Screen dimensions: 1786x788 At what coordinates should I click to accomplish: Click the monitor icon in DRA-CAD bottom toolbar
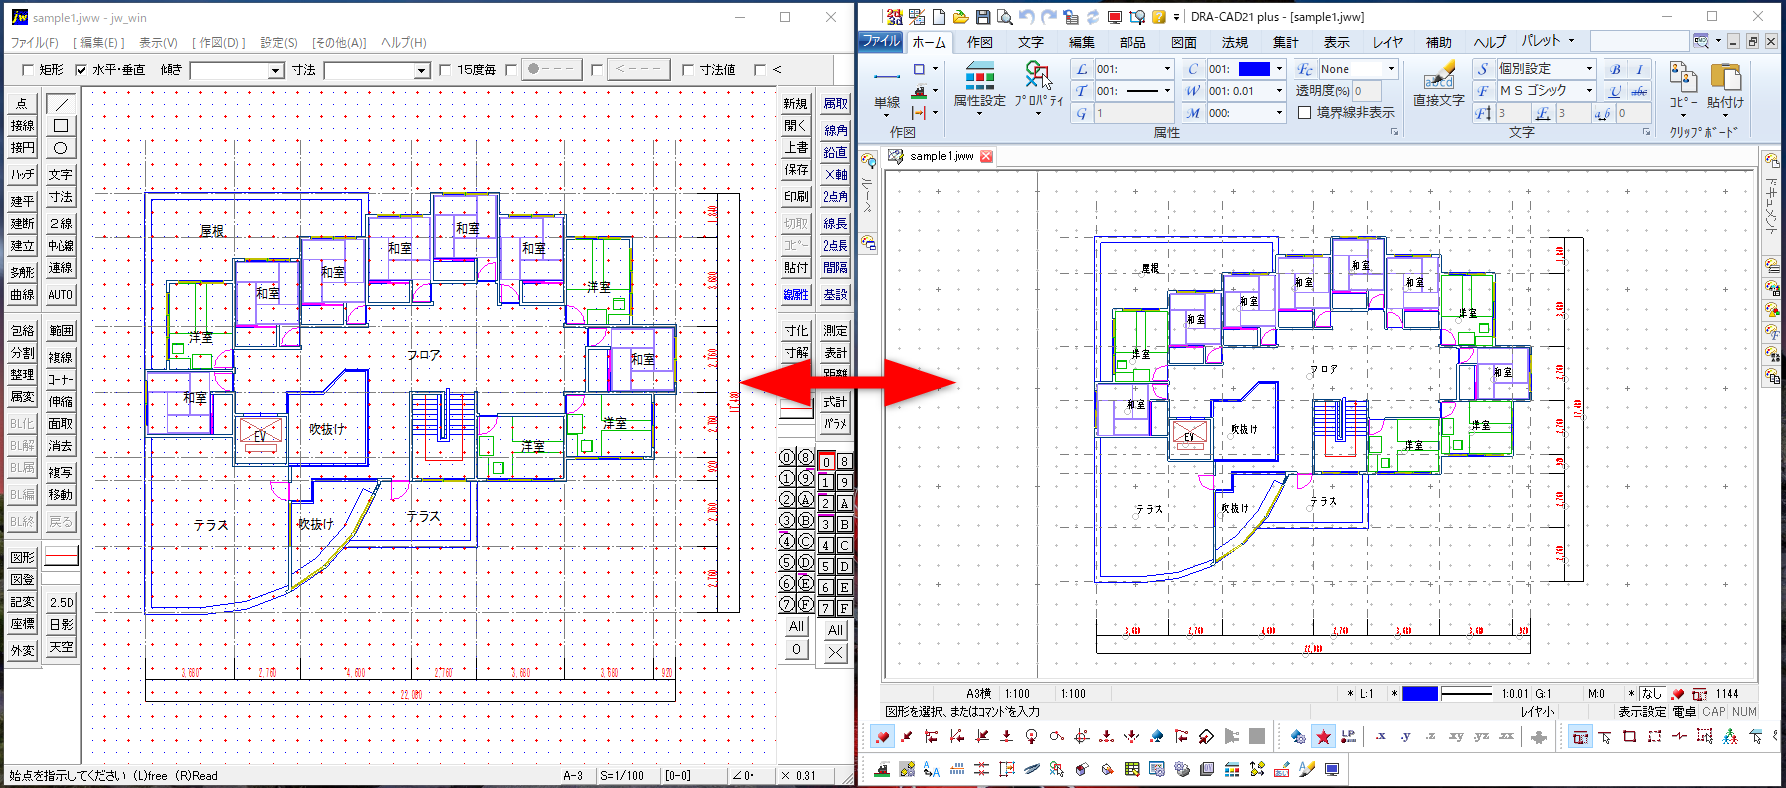(x=1332, y=769)
